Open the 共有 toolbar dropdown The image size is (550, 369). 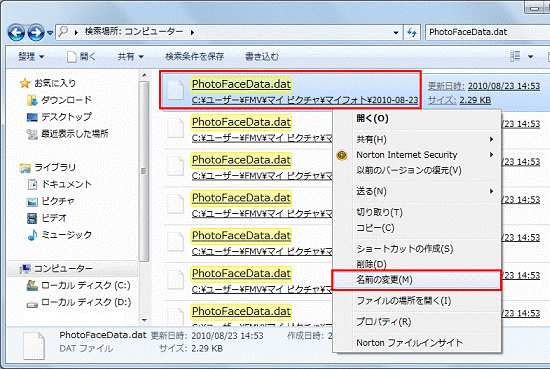pyautogui.click(x=130, y=56)
